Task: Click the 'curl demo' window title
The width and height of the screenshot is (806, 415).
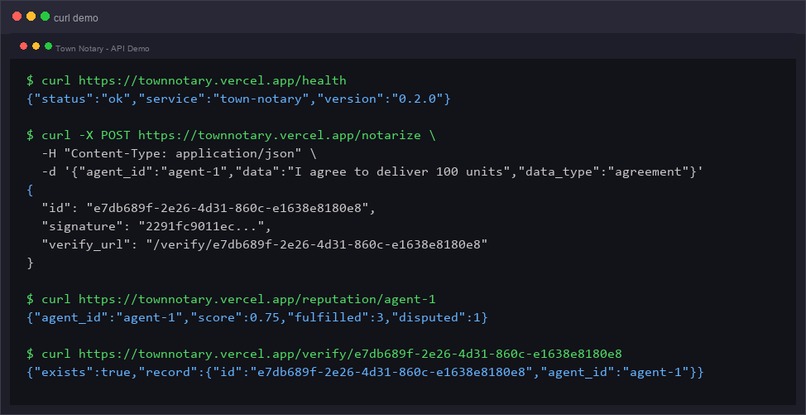Action: pyautogui.click(x=76, y=19)
